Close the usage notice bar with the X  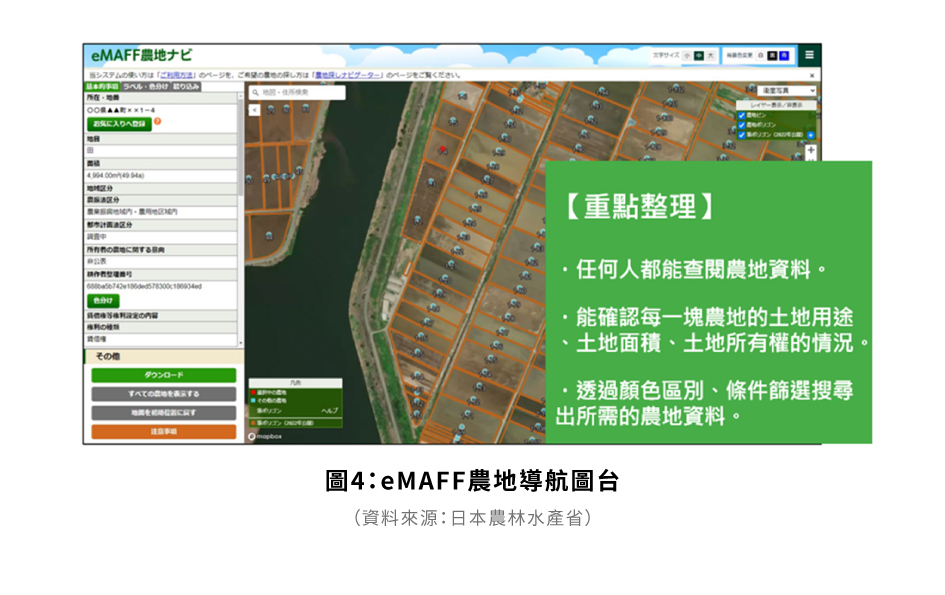click(x=811, y=75)
